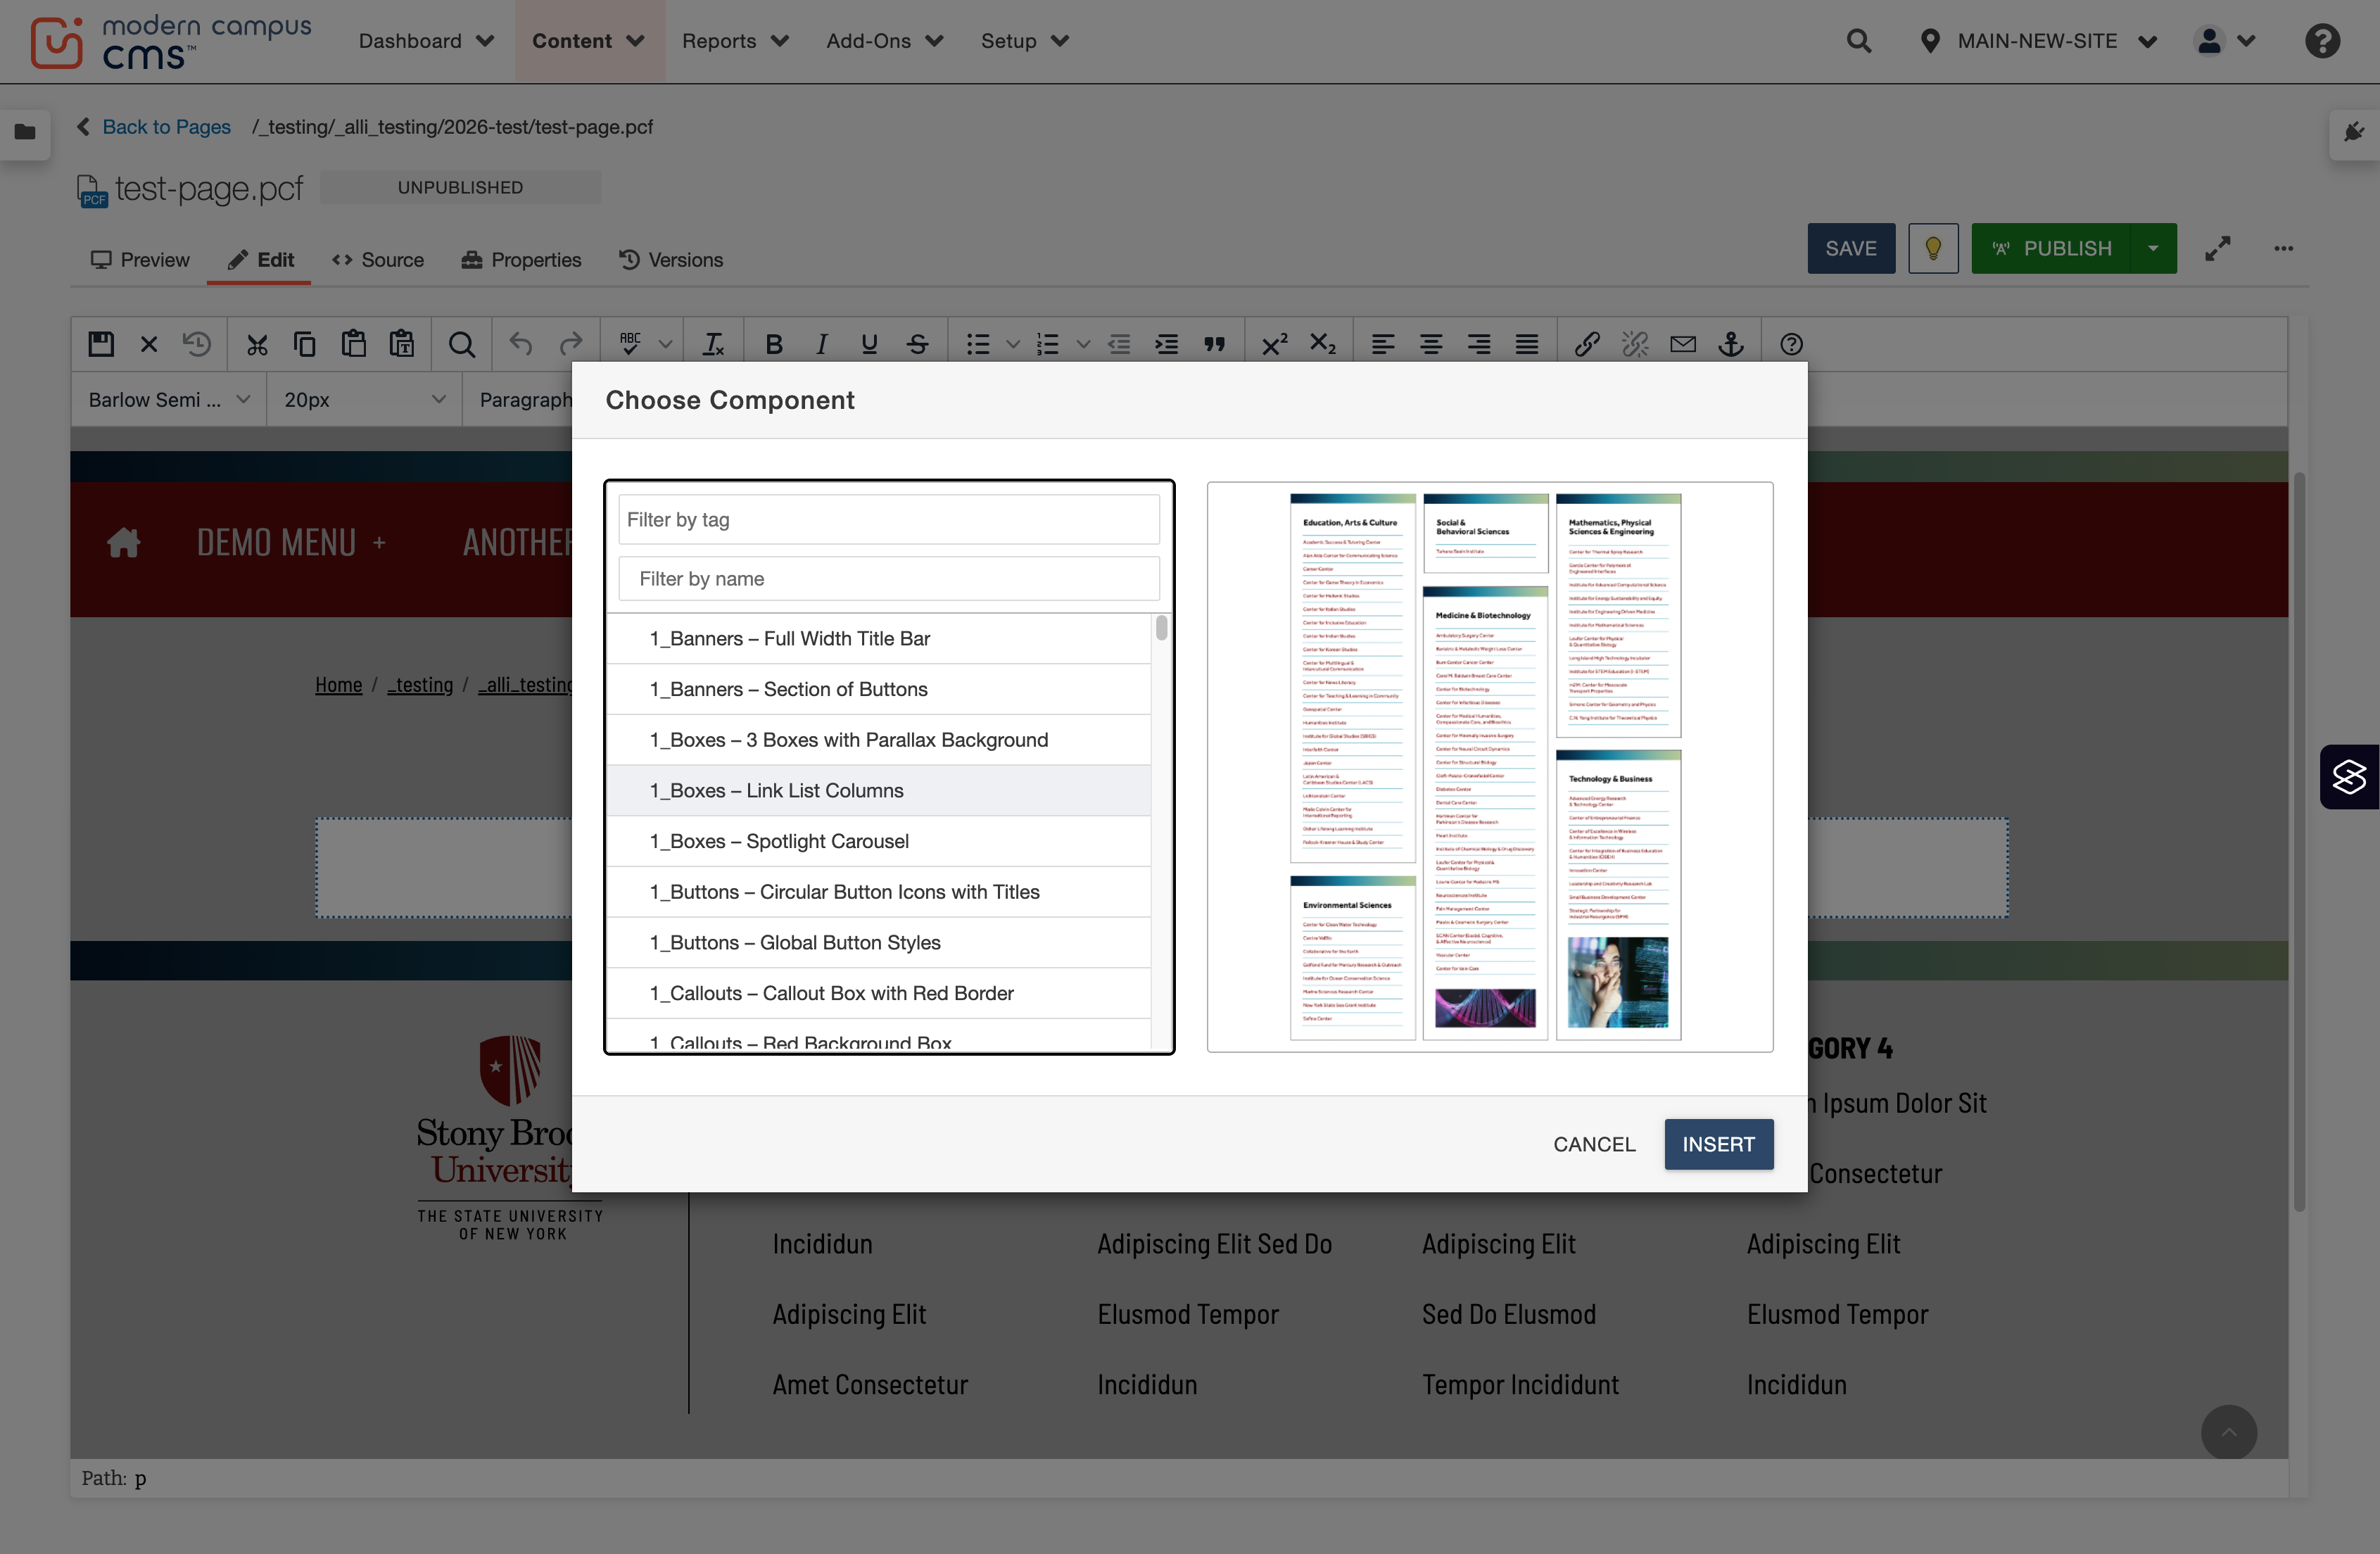Click the Undo arrow icon

point(521,344)
